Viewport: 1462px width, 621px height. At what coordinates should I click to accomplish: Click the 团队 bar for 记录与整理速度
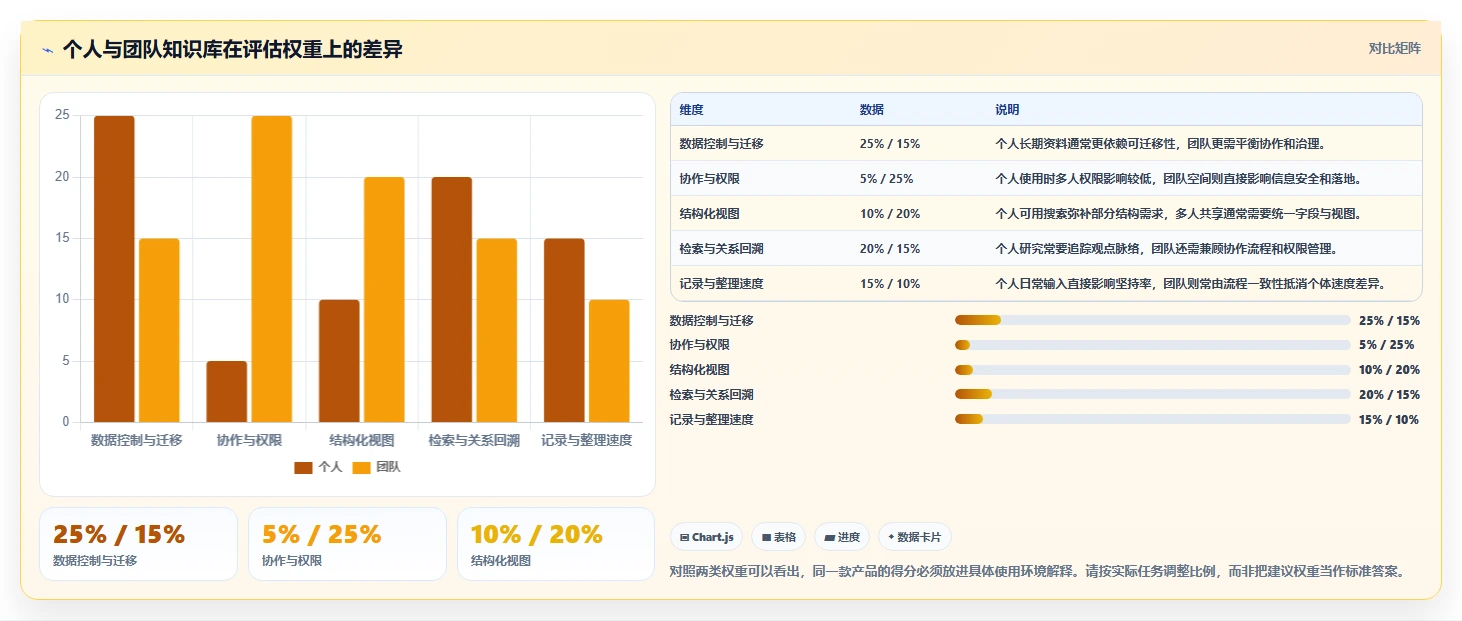tap(609, 361)
